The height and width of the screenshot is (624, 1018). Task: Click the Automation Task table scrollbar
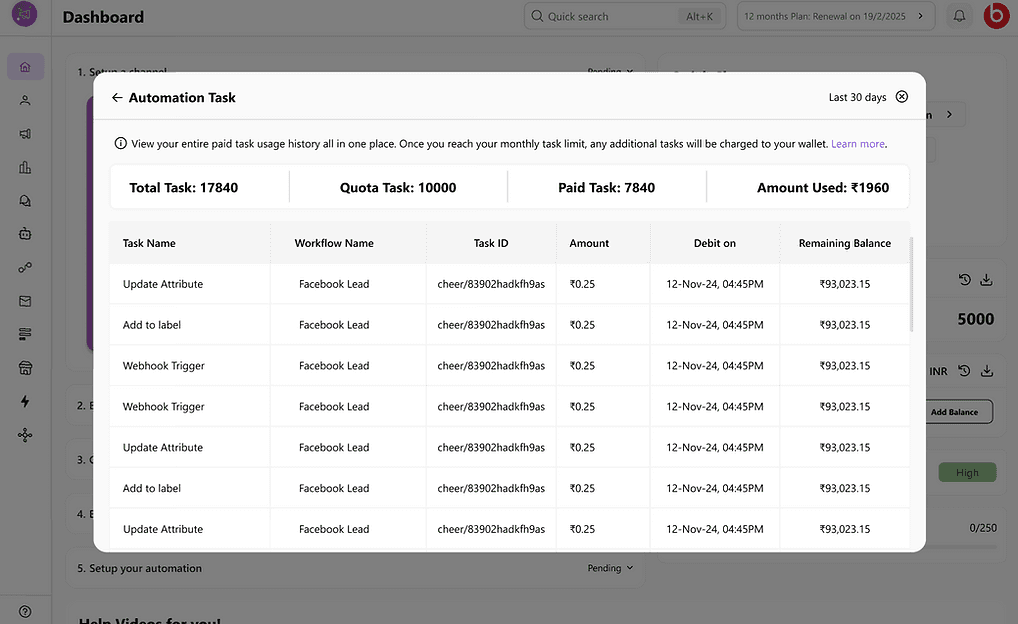pyautogui.click(x=912, y=284)
